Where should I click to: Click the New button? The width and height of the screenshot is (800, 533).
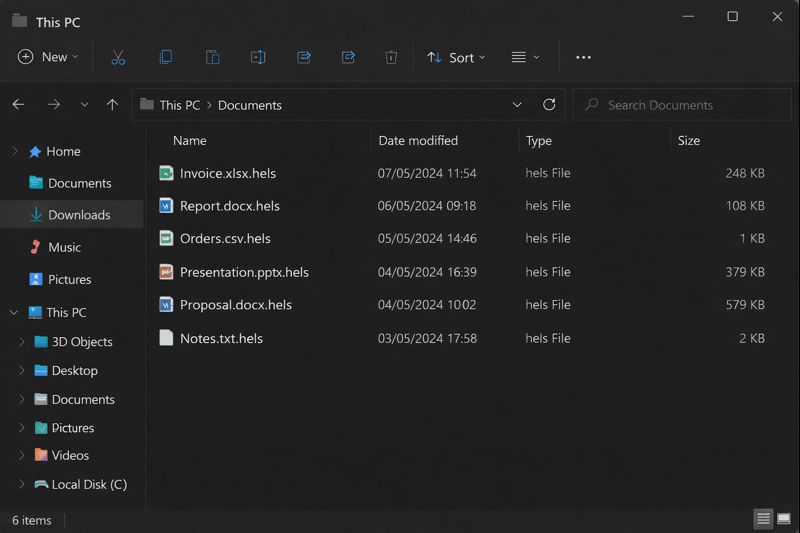(47, 57)
